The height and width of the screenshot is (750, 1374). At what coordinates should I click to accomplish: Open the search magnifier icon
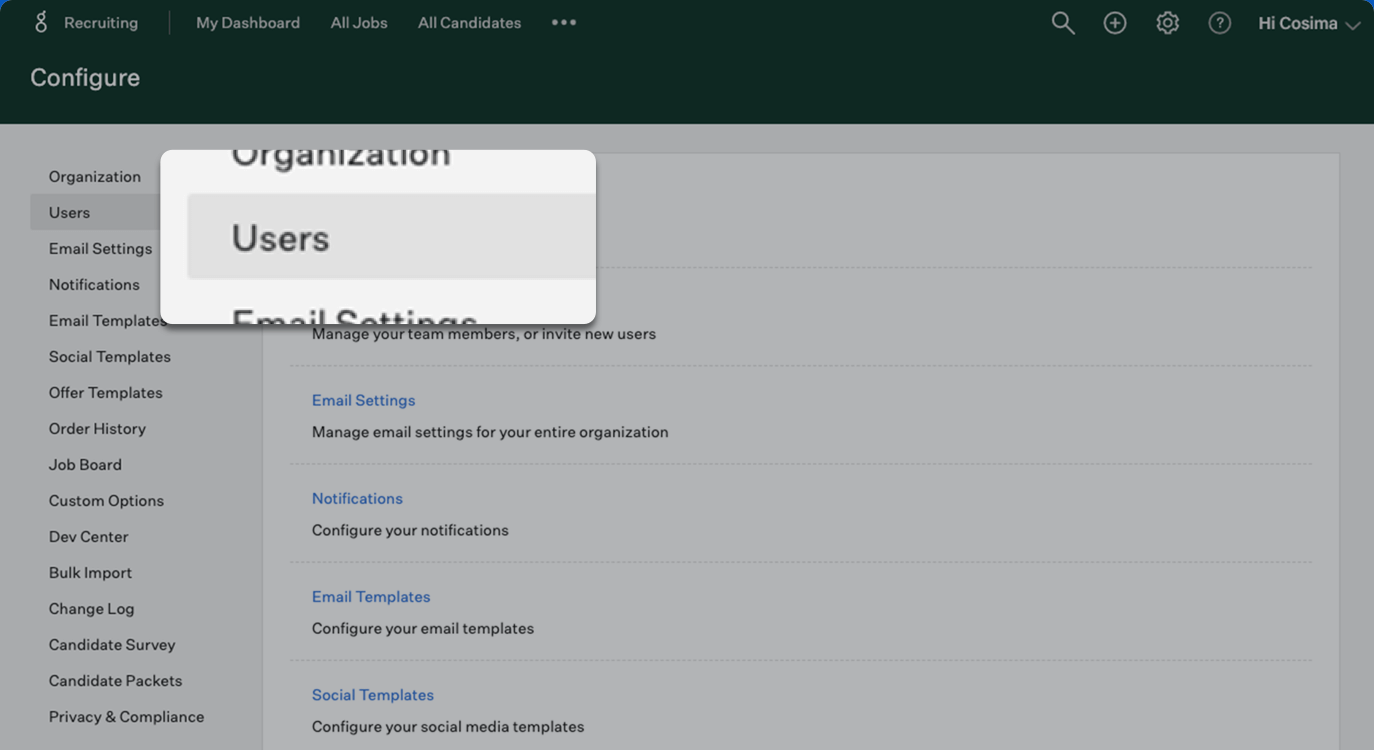coord(1063,23)
